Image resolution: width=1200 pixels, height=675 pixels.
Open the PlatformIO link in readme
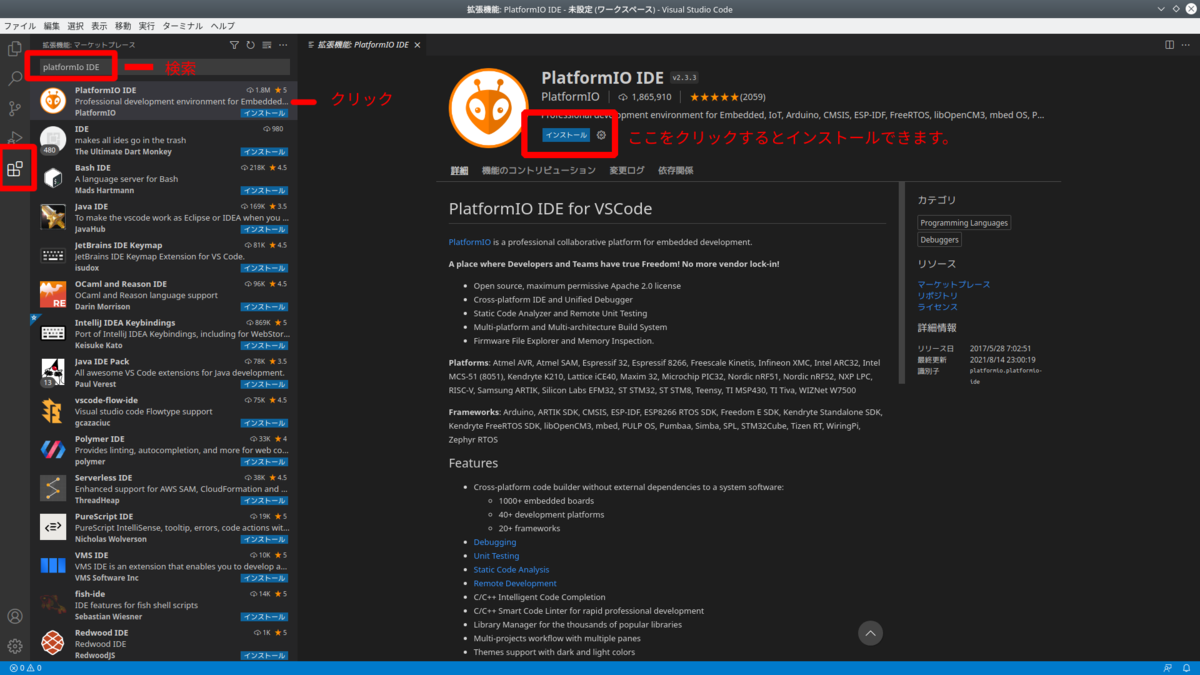click(470, 242)
